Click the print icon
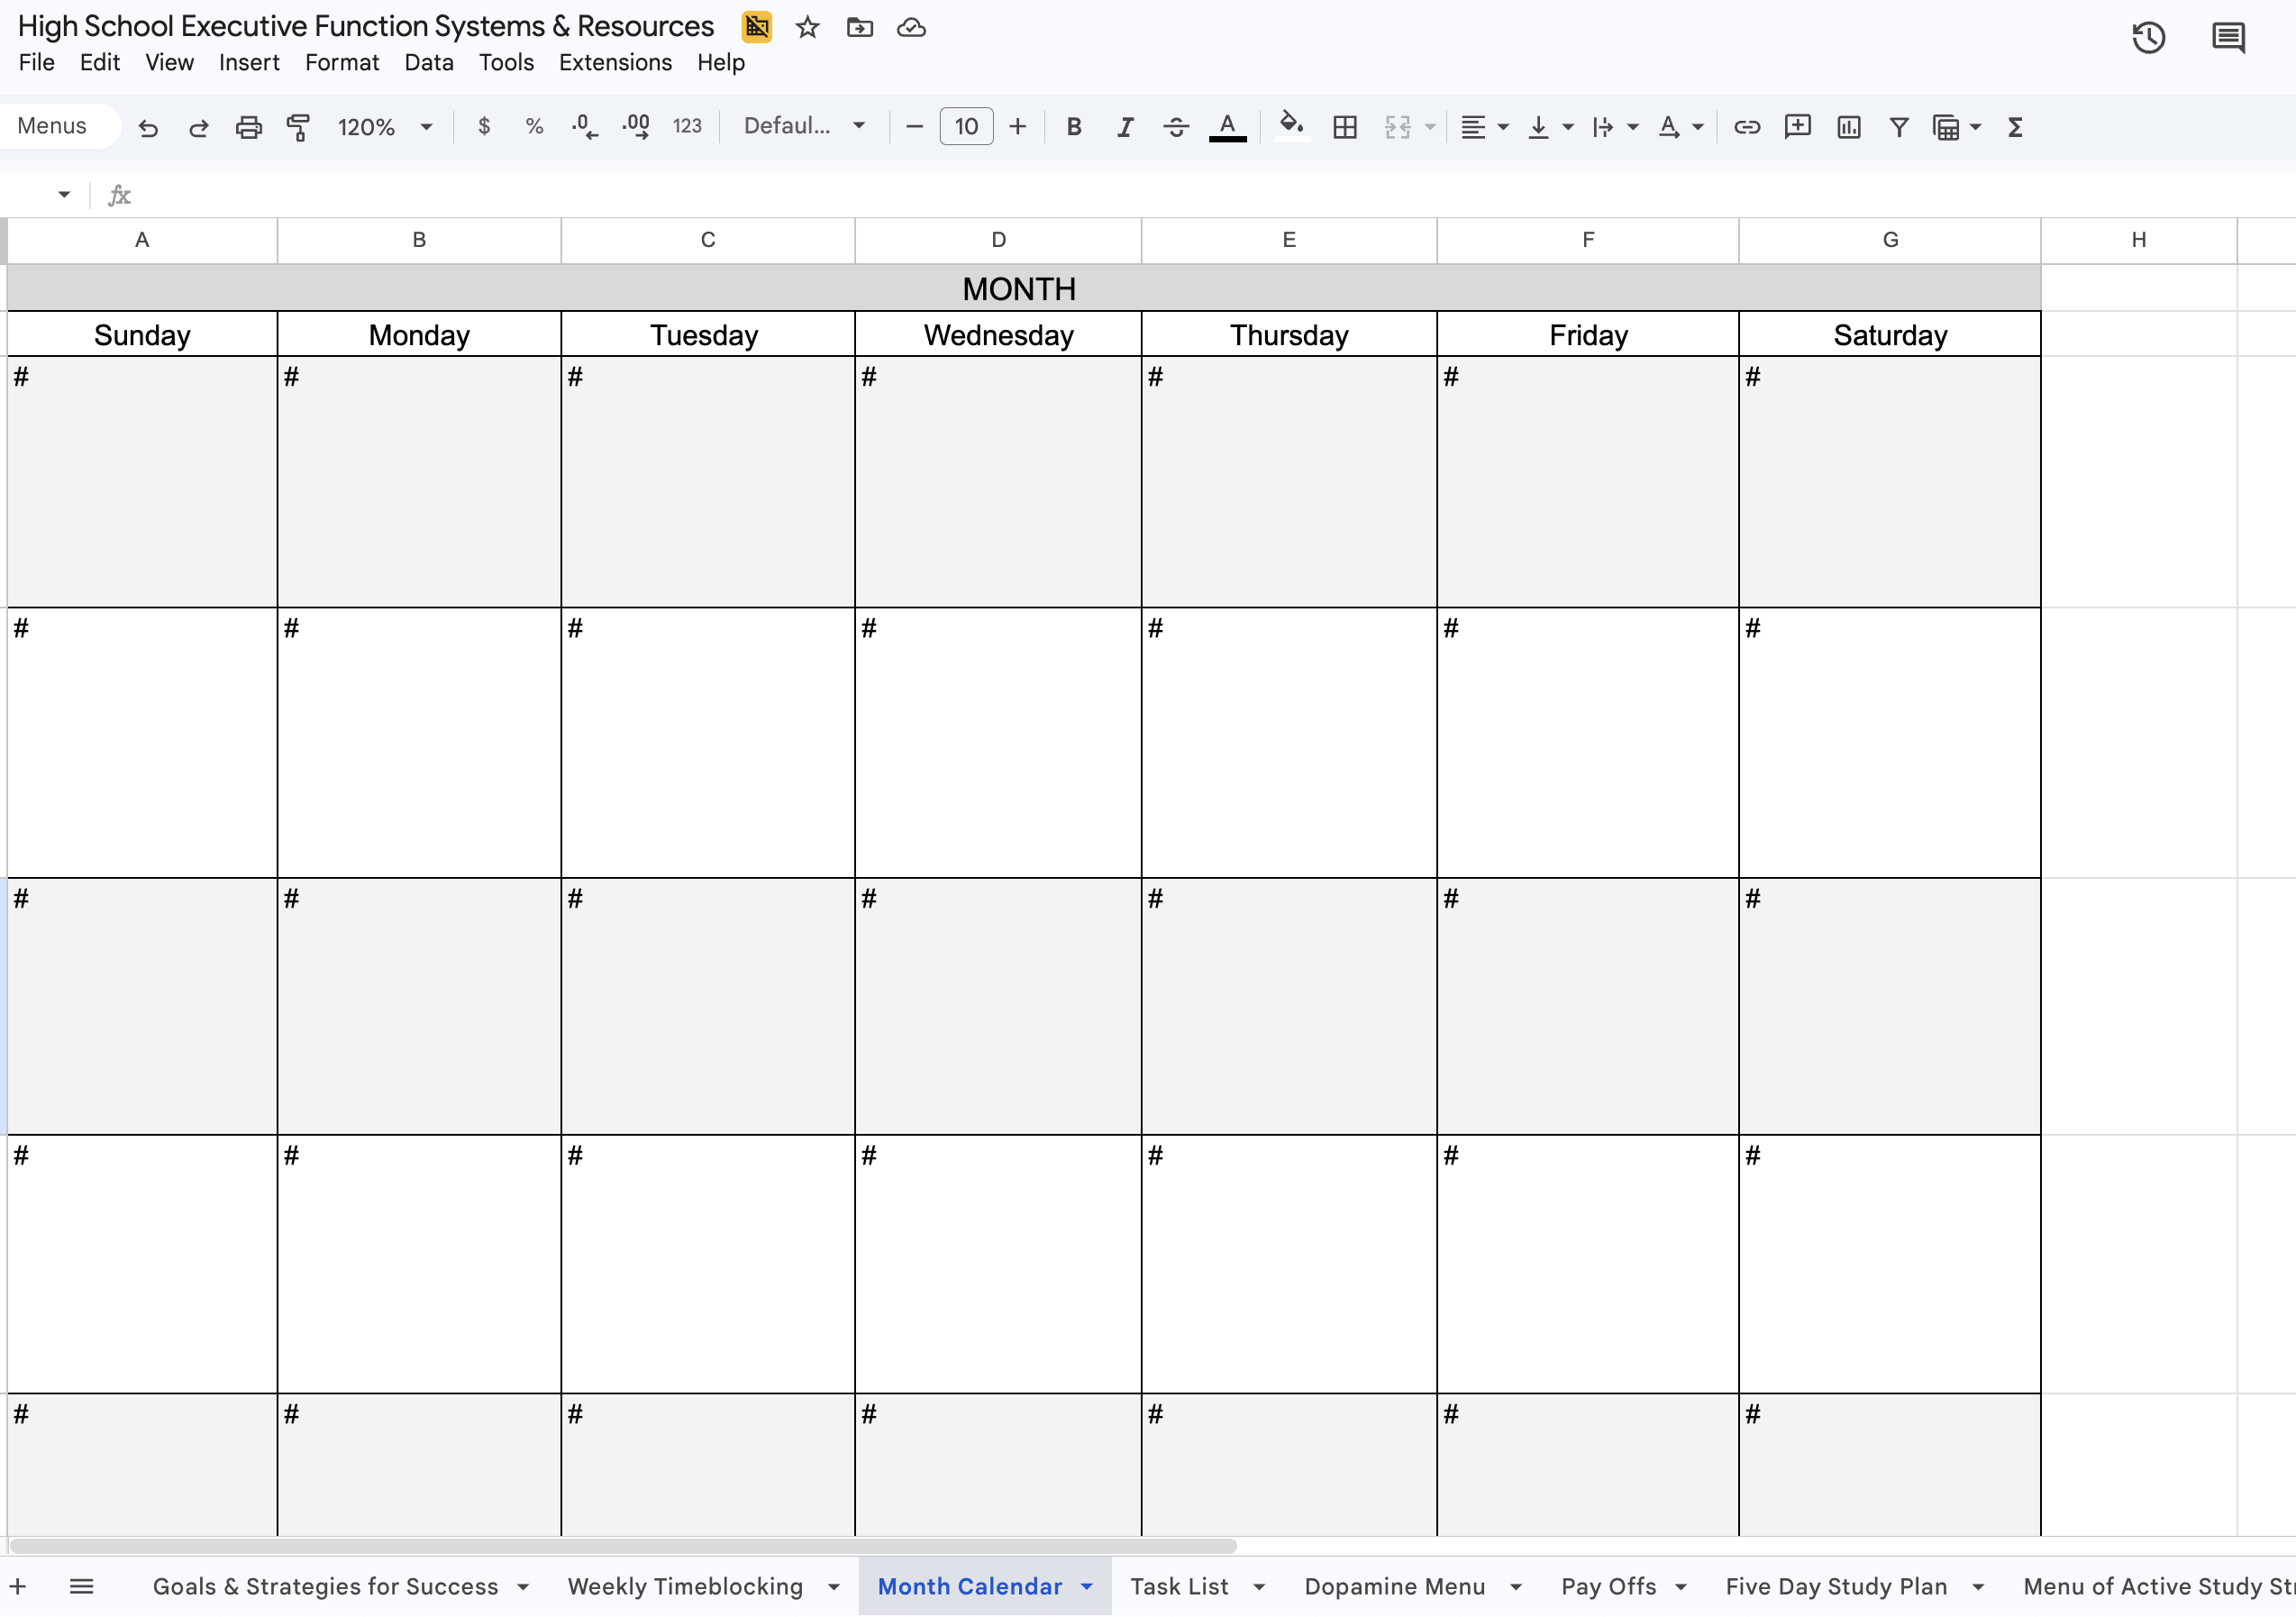This screenshot has width=2296, height=1617. tap(248, 127)
